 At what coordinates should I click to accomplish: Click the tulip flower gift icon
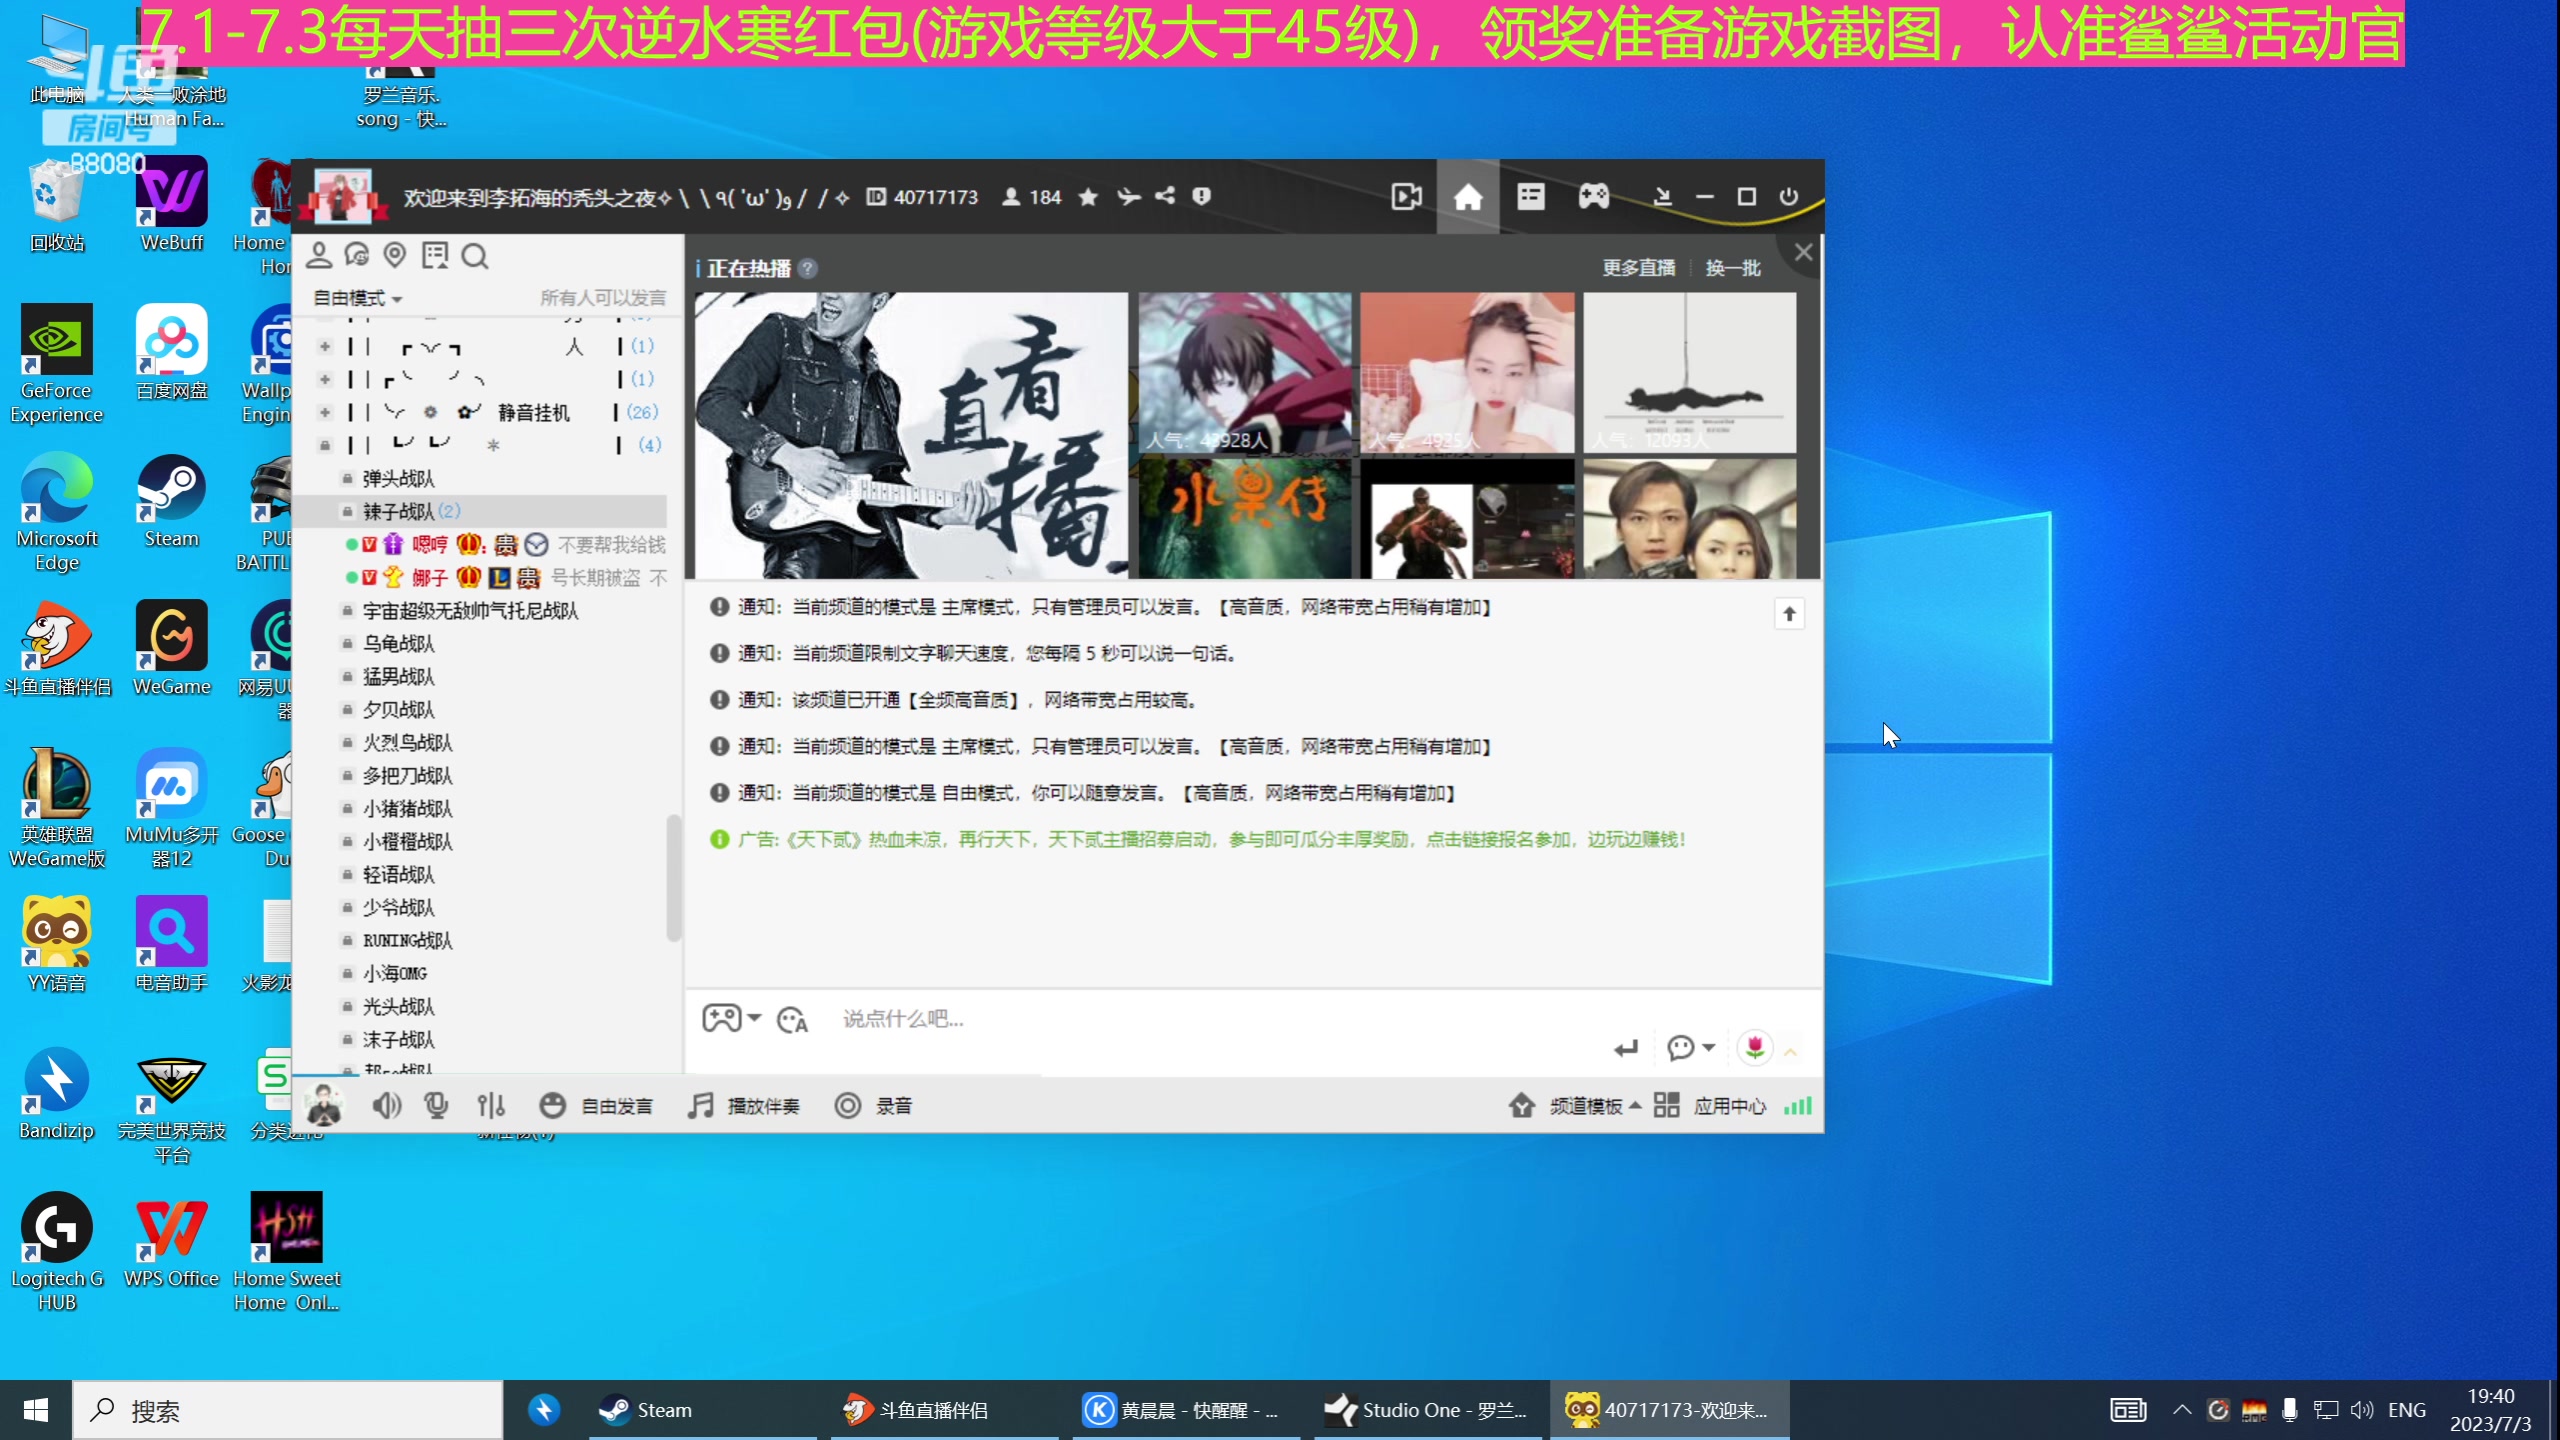click(1755, 1047)
